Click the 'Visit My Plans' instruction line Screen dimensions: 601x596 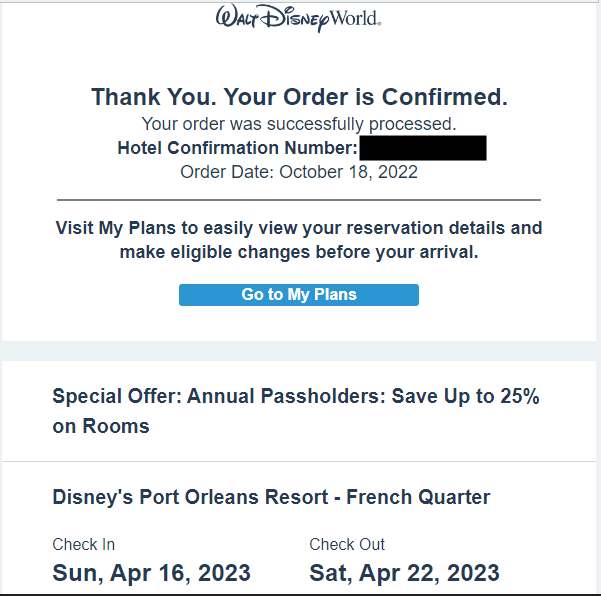tap(299, 228)
